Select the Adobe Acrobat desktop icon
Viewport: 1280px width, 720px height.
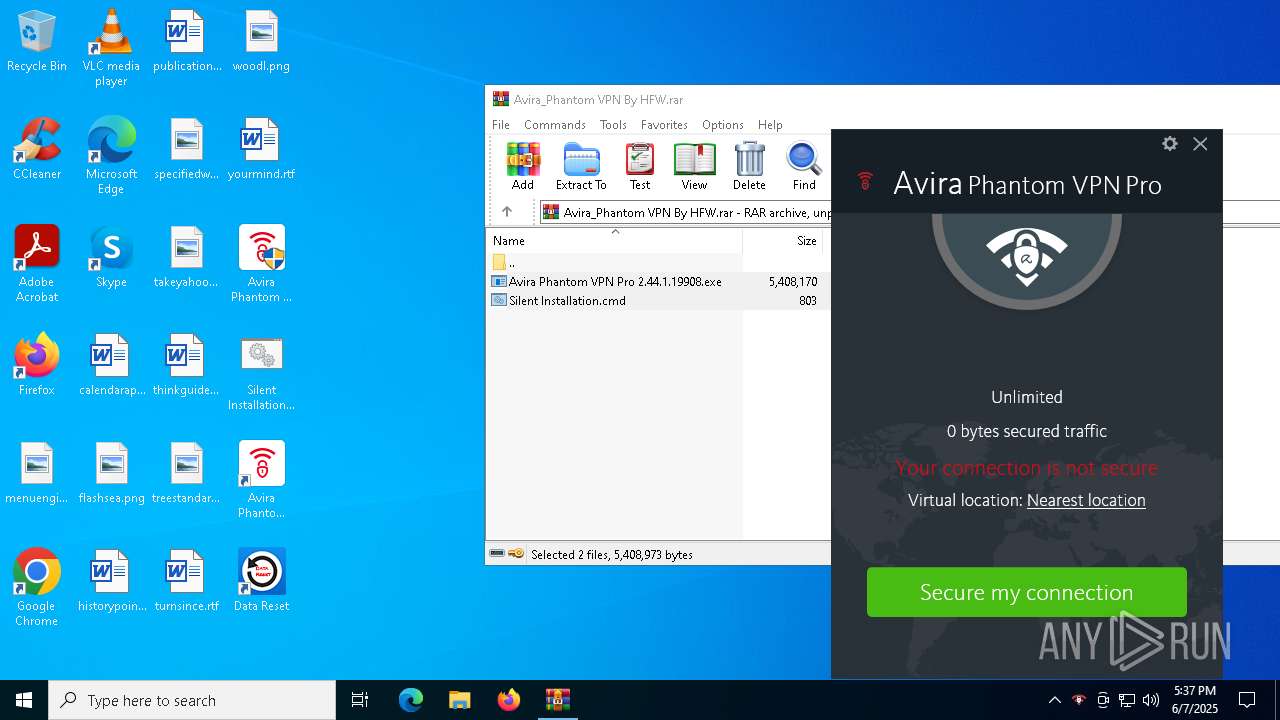coord(37,264)
